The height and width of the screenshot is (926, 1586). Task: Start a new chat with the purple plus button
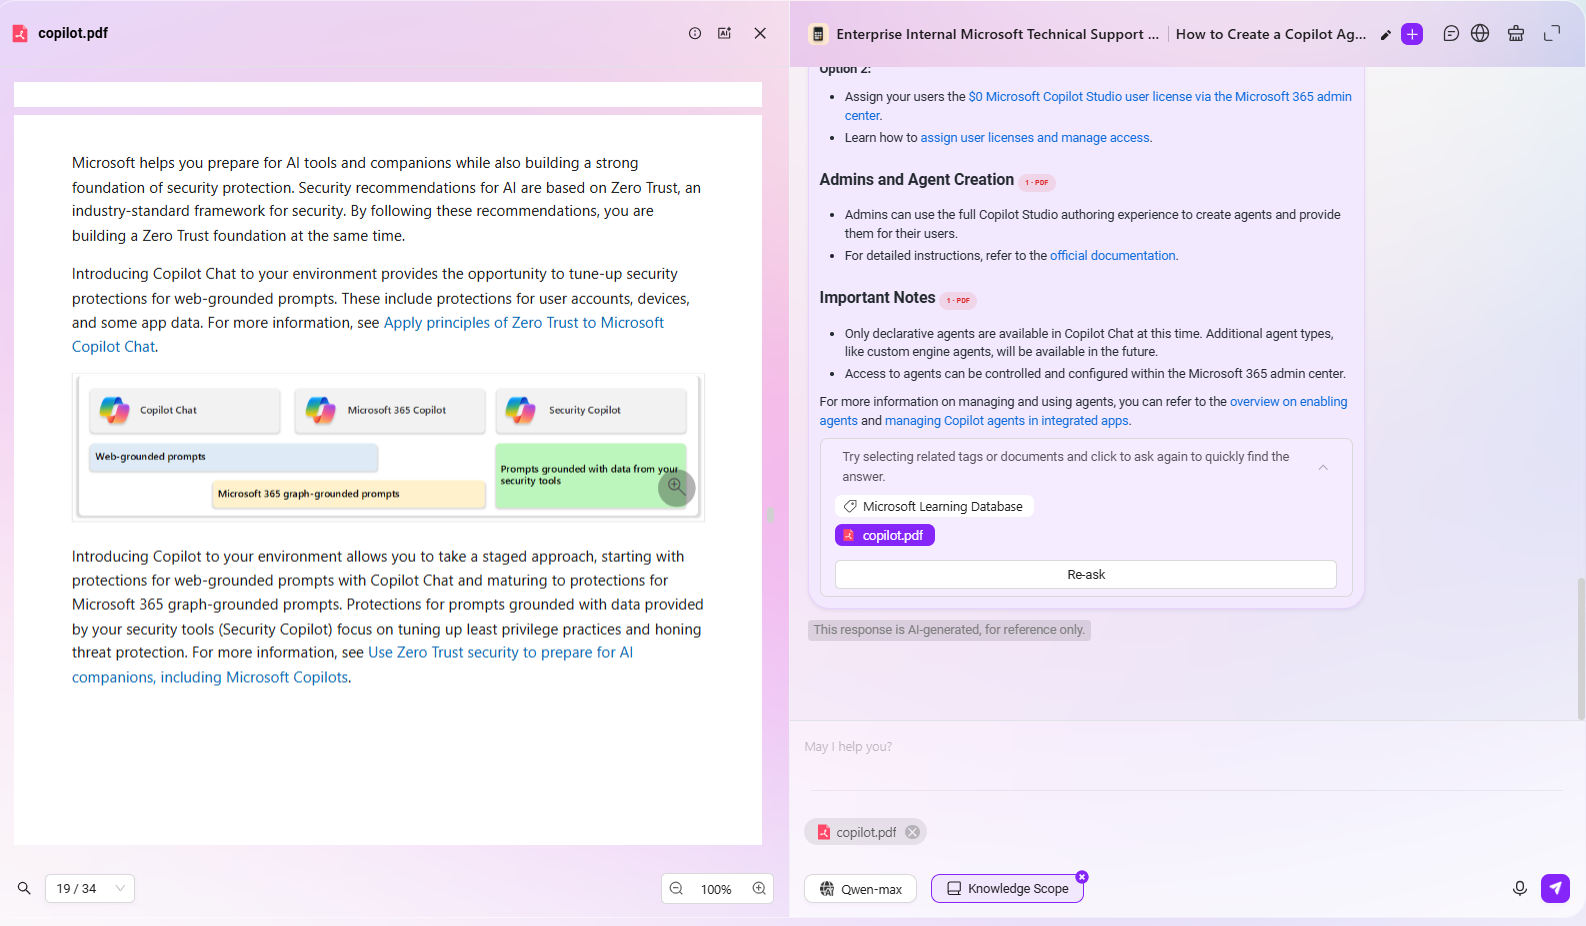[x=1412, y=34]
